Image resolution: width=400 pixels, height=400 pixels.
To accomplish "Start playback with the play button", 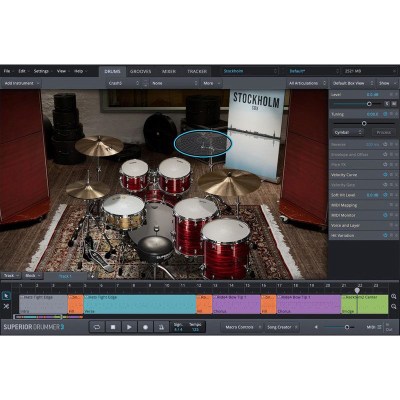I will pos(129,327).
